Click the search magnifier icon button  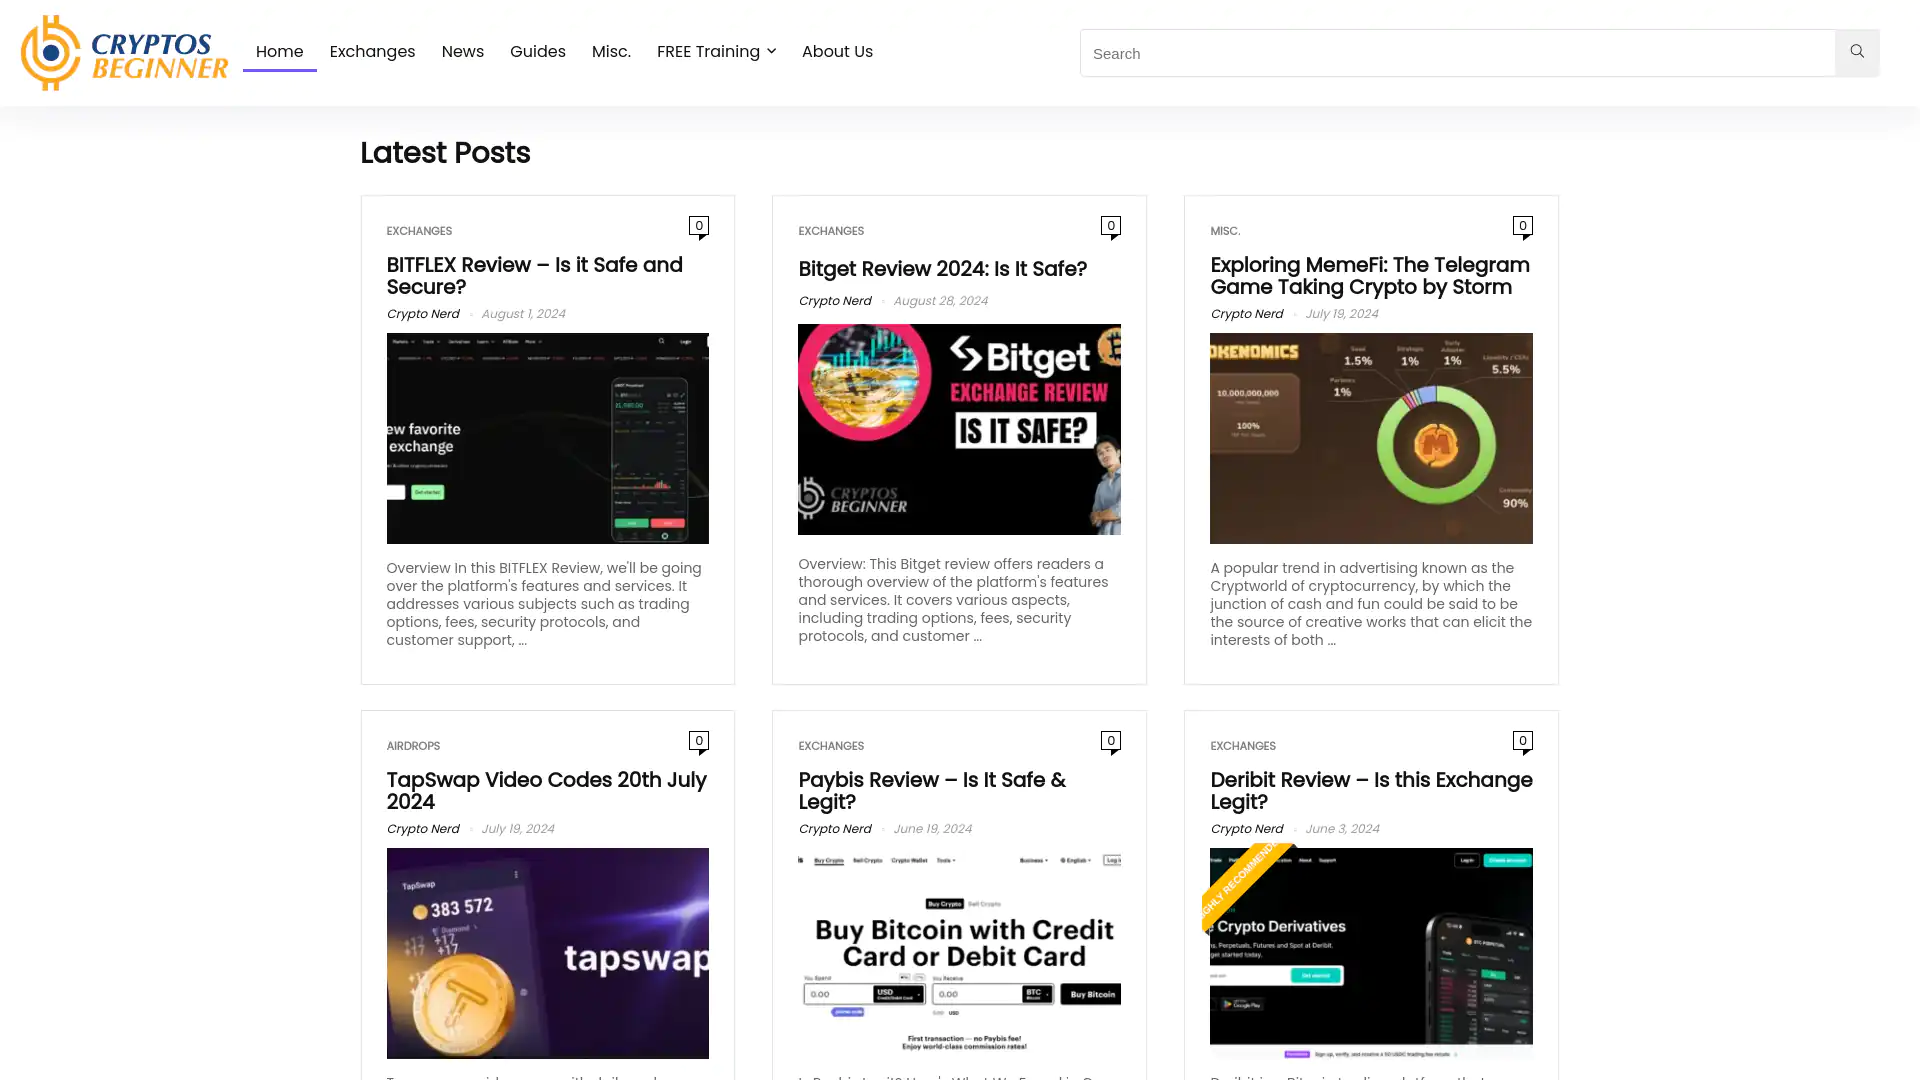1857,52
